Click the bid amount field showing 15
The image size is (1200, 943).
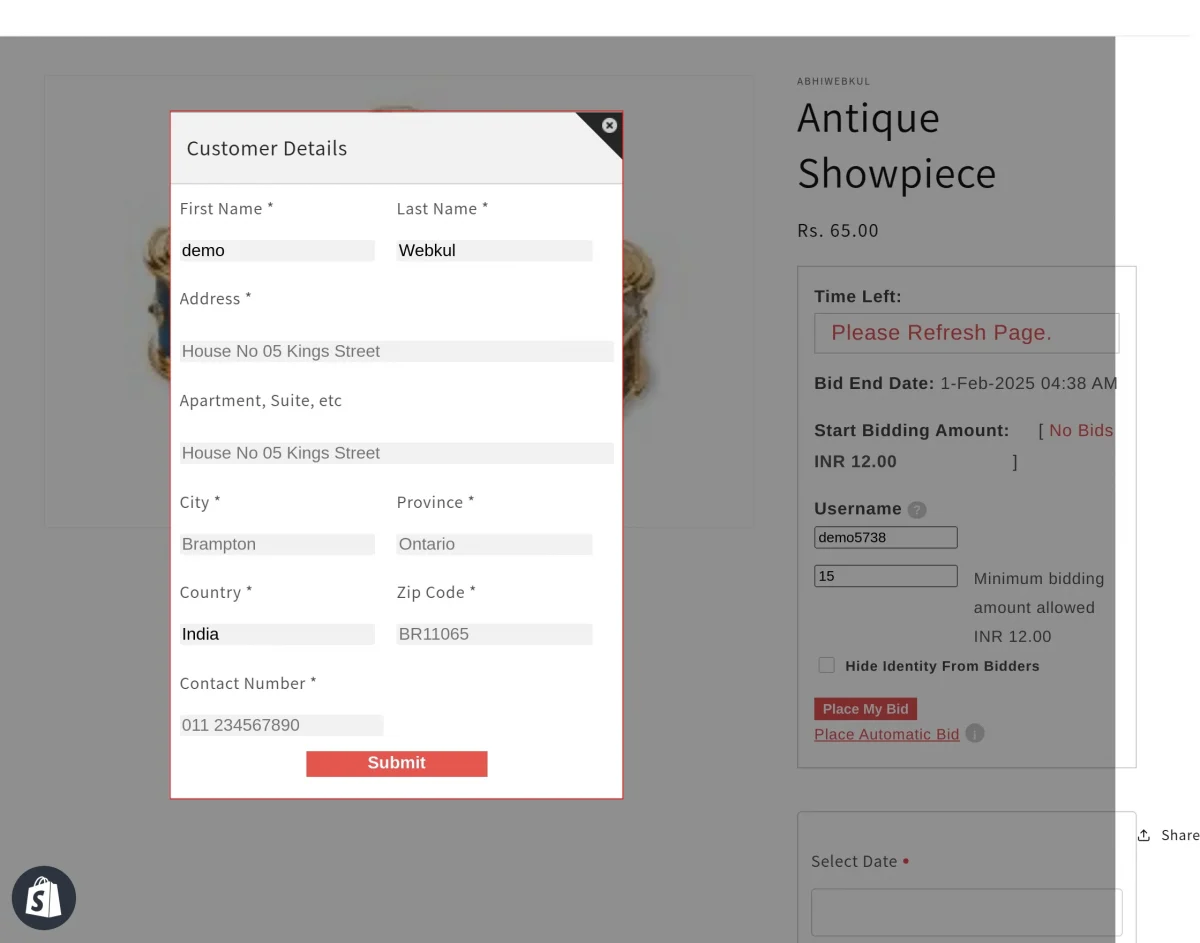(x=885, y=575)
